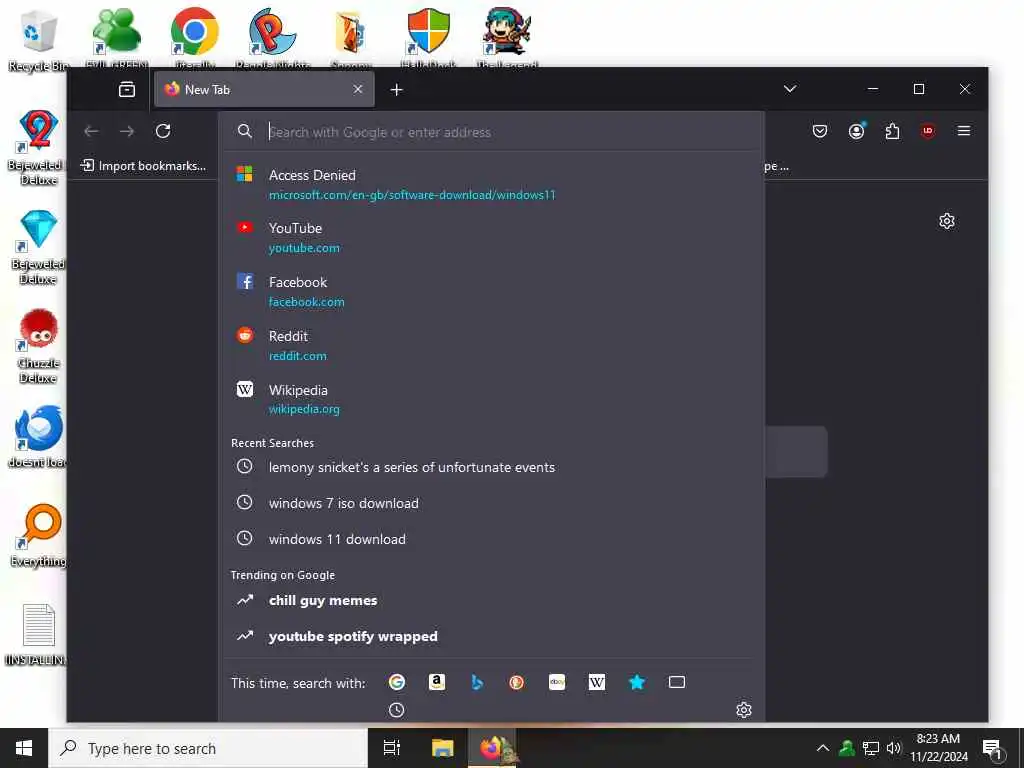The height and width of the screenshot is (768, 1024).
Task: Open Everything search desktop shortcut
Action: (x=39, y=536)
